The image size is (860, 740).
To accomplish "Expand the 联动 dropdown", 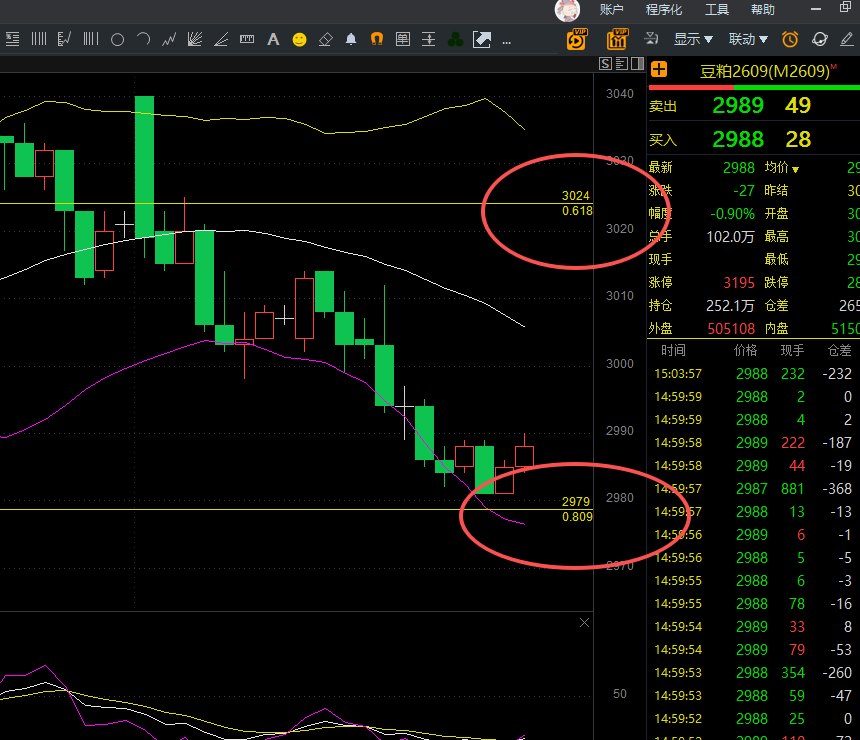I will click(748, 39).
